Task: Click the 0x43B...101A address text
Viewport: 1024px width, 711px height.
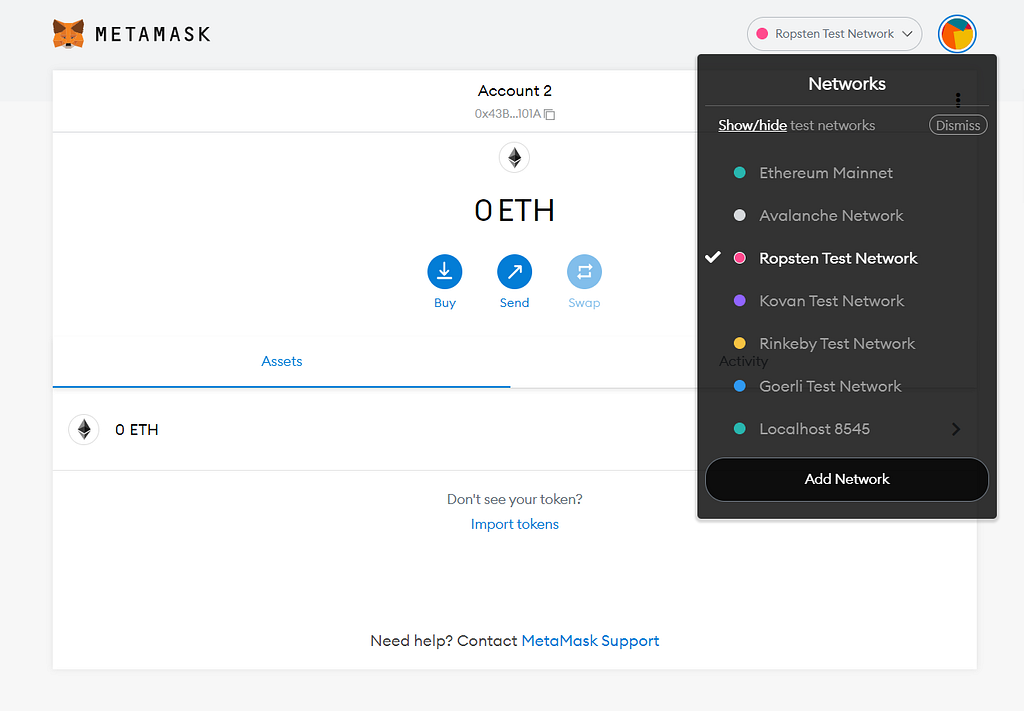Action: 508,114
